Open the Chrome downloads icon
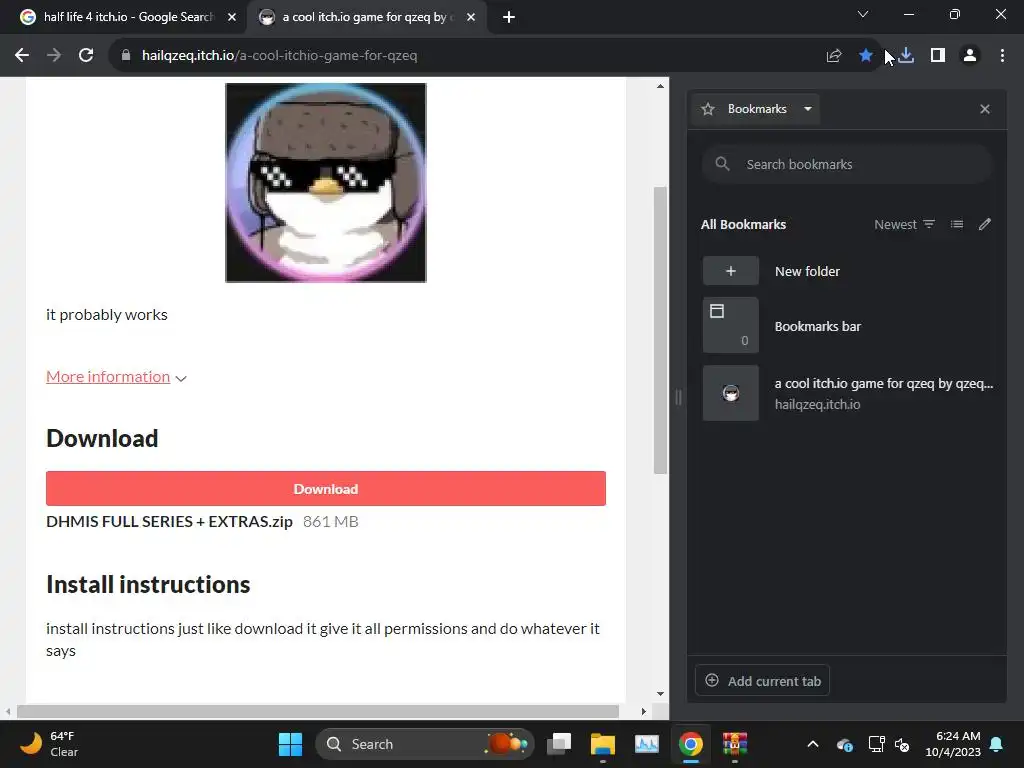Viewport: 1024px width, 768px height. pyautogui.click(x=906, y=56)
